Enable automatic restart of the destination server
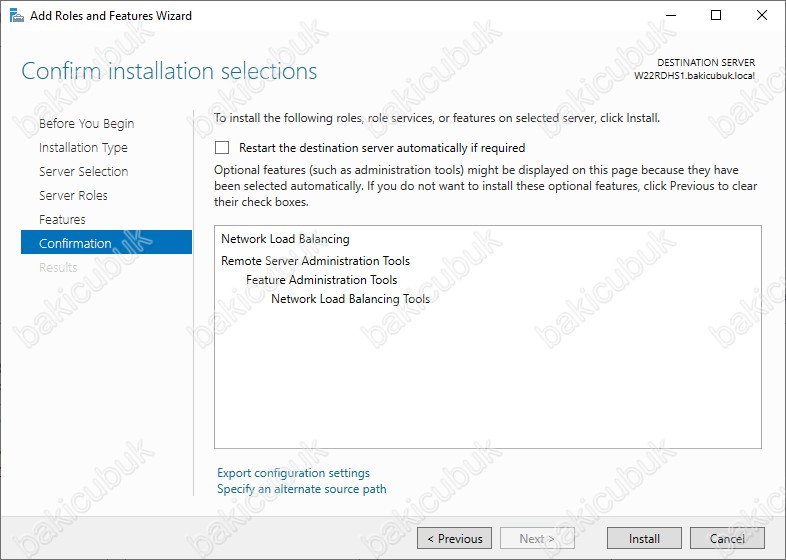Viewport: 786px width, 560px height. pos(222,147)
